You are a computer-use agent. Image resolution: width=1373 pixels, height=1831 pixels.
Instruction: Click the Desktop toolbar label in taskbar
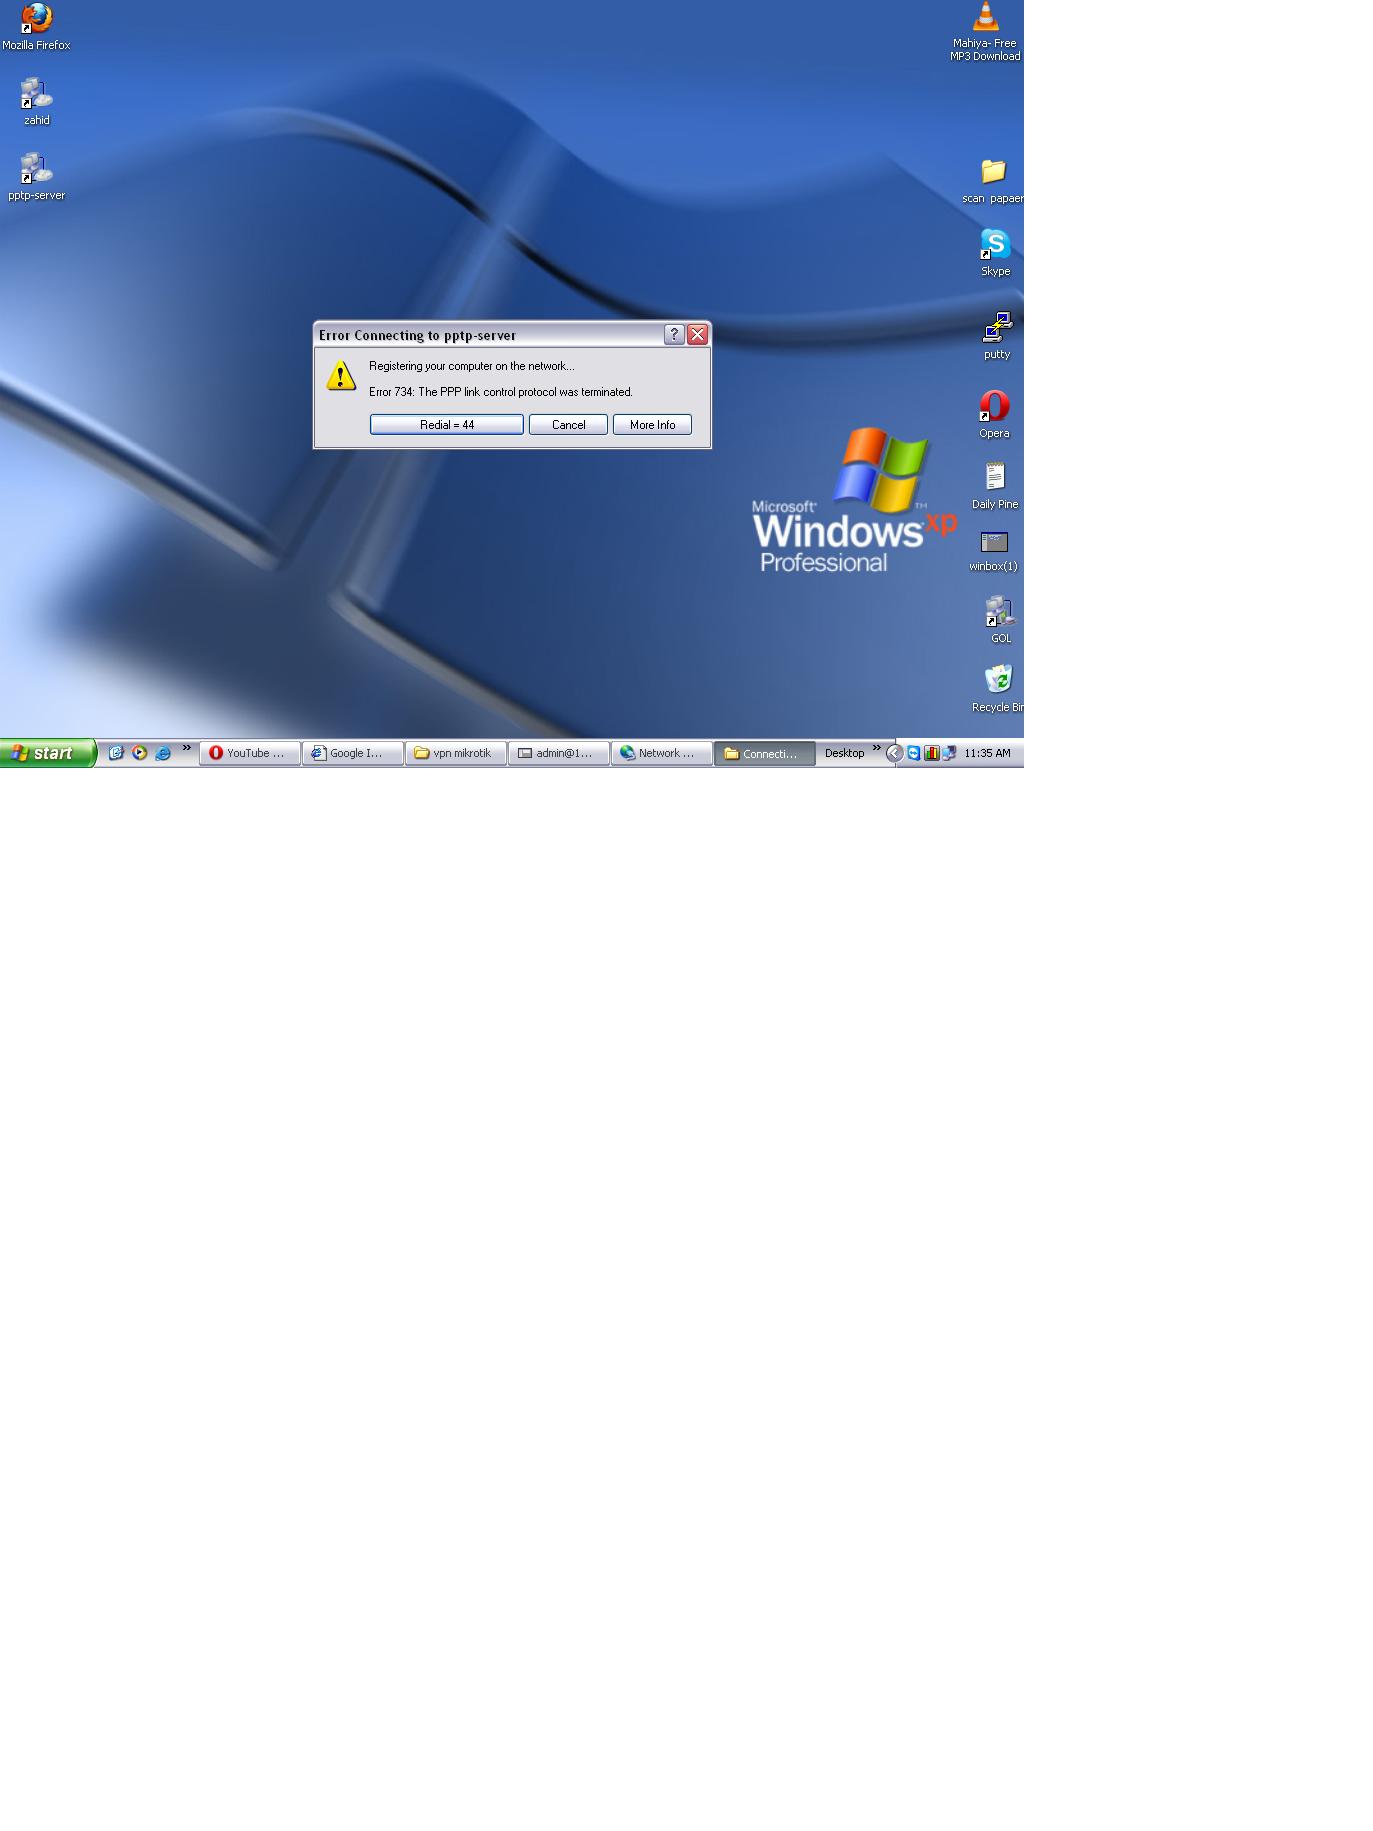point(844,753)
